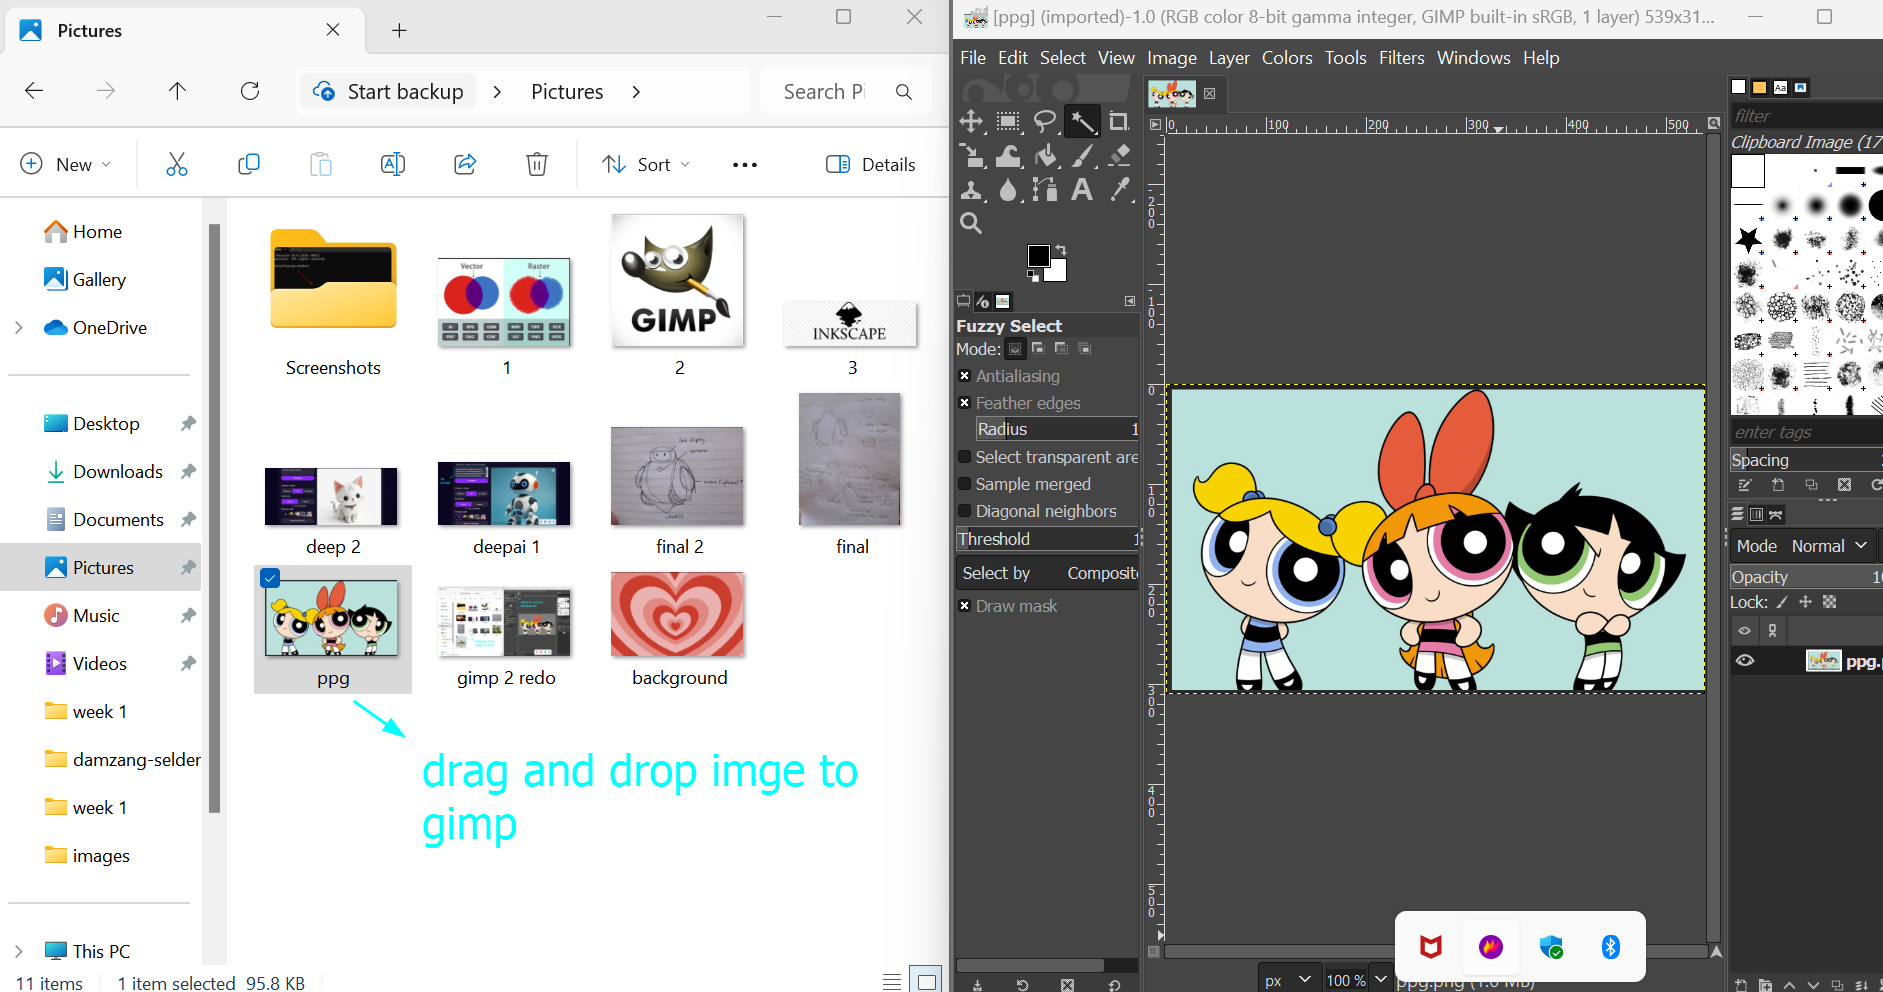Select the Eraser tool
The image size is (1883, 992).
[x=1119, y=156]
